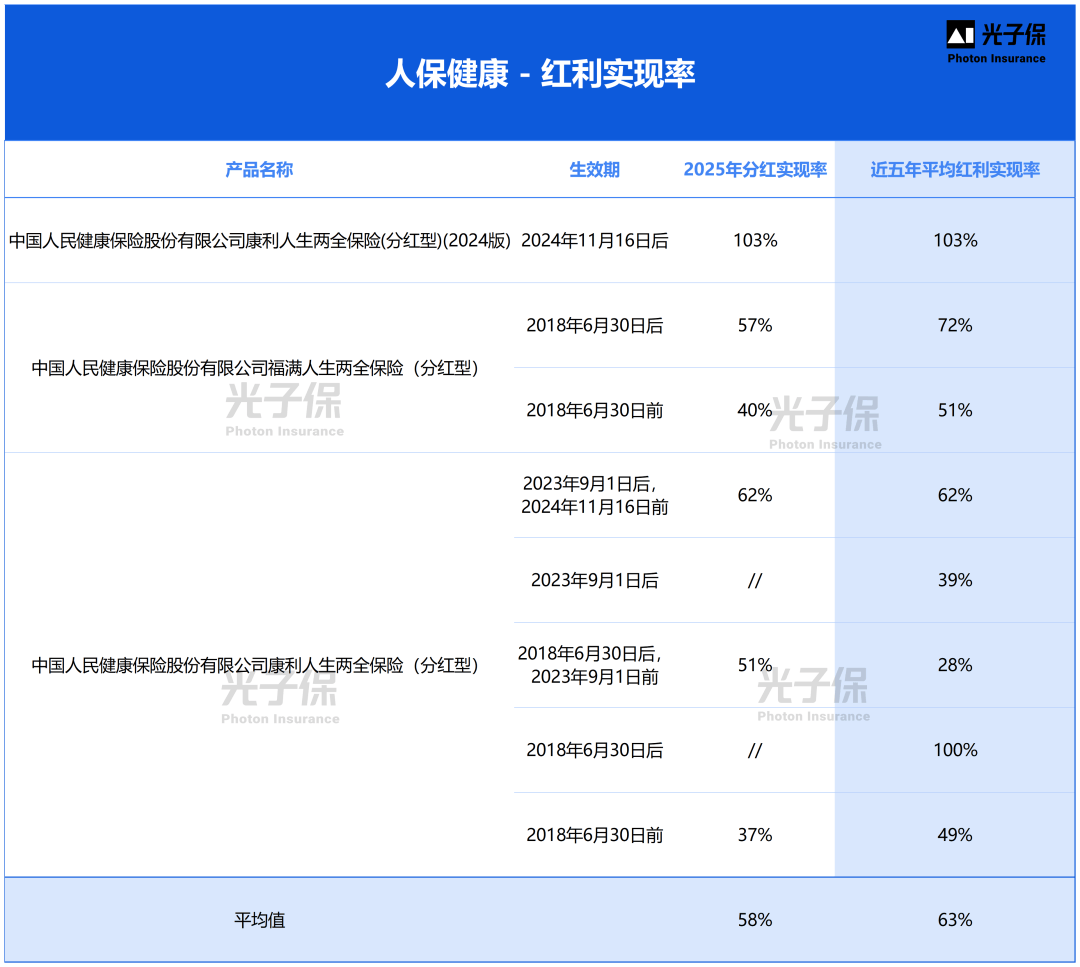Click the standalone 2023年9月1日后 cell beside 39%

594,580
